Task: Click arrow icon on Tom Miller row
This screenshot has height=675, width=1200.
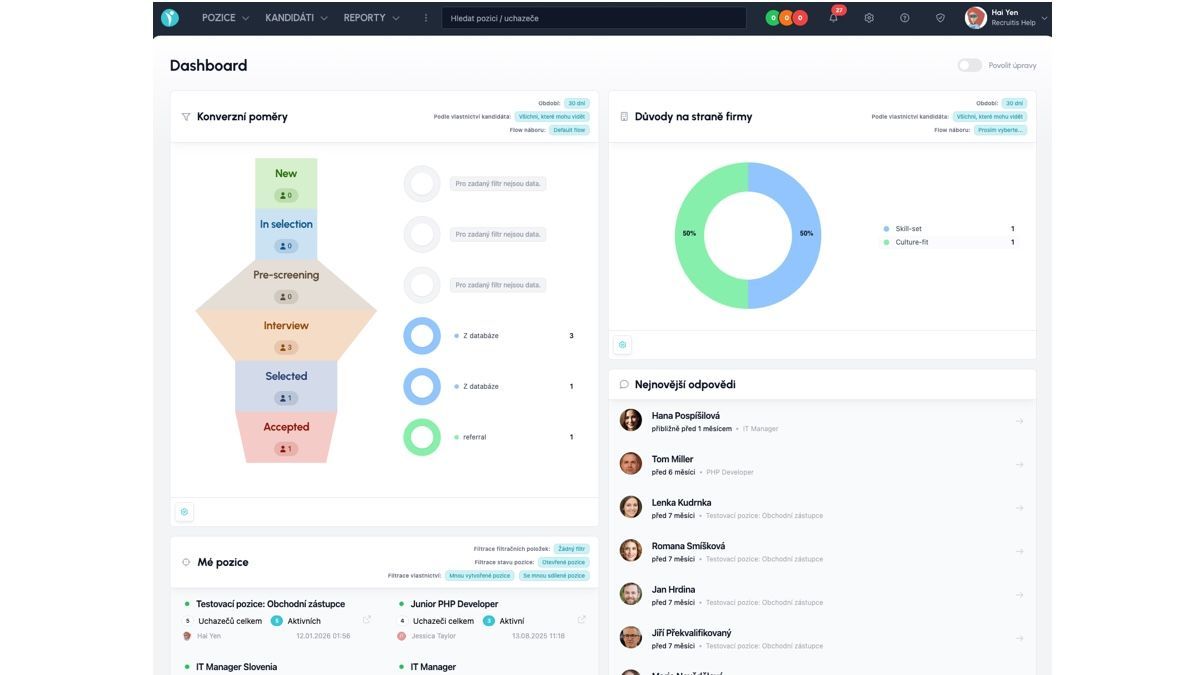Action: pos(1019,465)
